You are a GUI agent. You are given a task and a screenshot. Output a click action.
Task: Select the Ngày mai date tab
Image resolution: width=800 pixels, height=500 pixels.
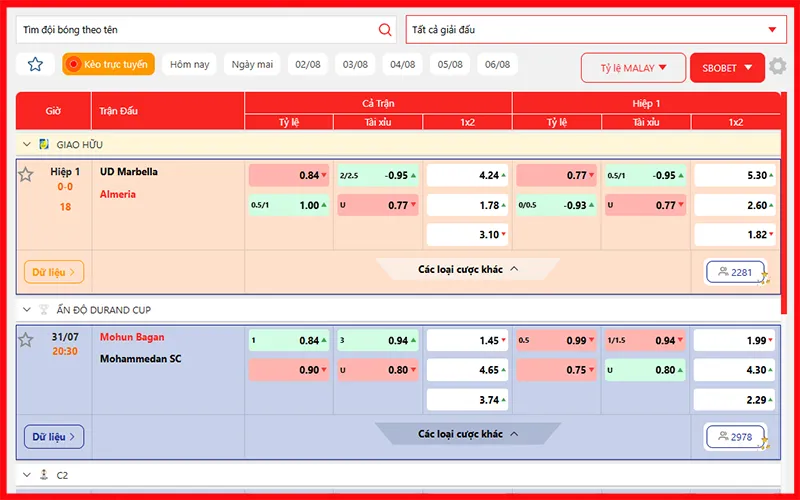coord(252,65)
